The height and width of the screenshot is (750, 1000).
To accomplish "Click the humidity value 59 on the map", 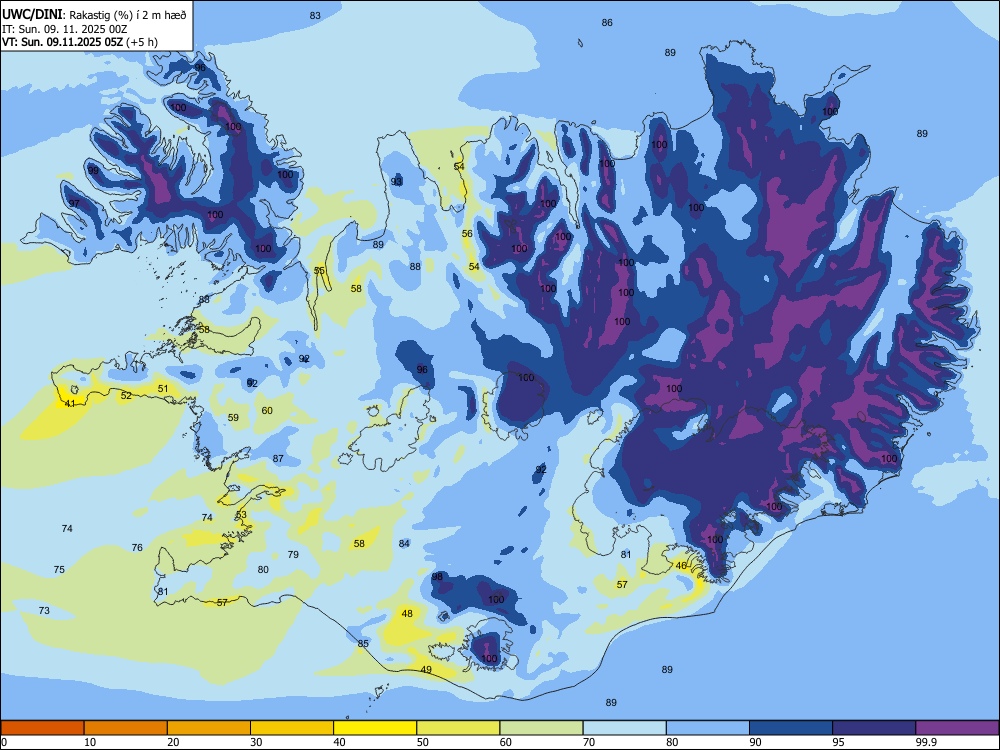I will (x=233, y=418).
